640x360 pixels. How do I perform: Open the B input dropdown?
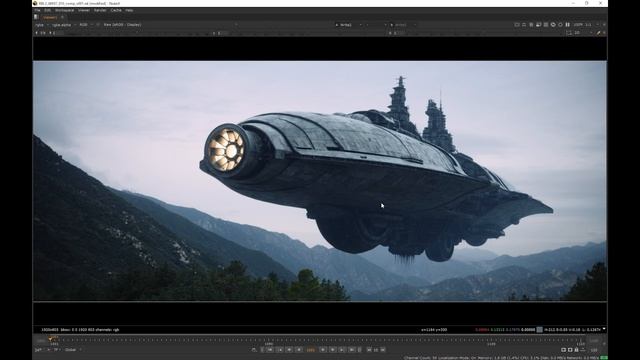[403, 25]
